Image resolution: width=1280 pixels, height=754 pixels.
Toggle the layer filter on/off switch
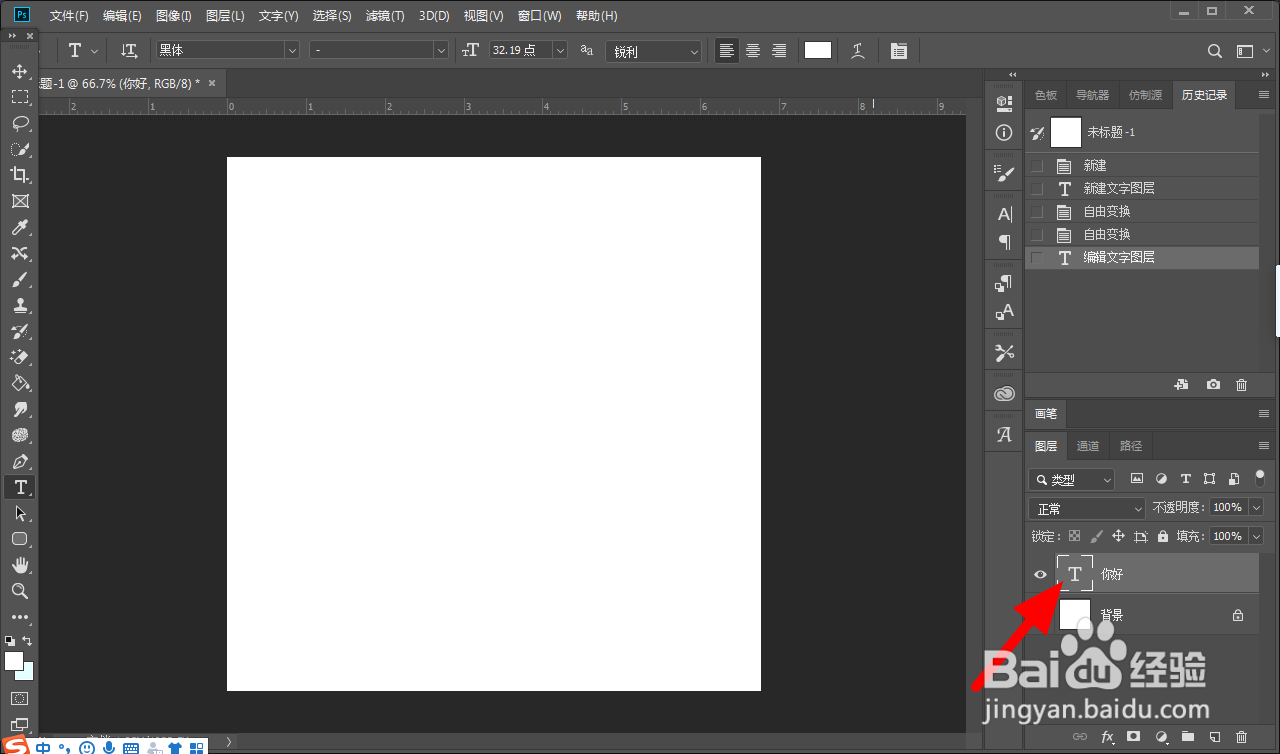tap(1259, 478)
